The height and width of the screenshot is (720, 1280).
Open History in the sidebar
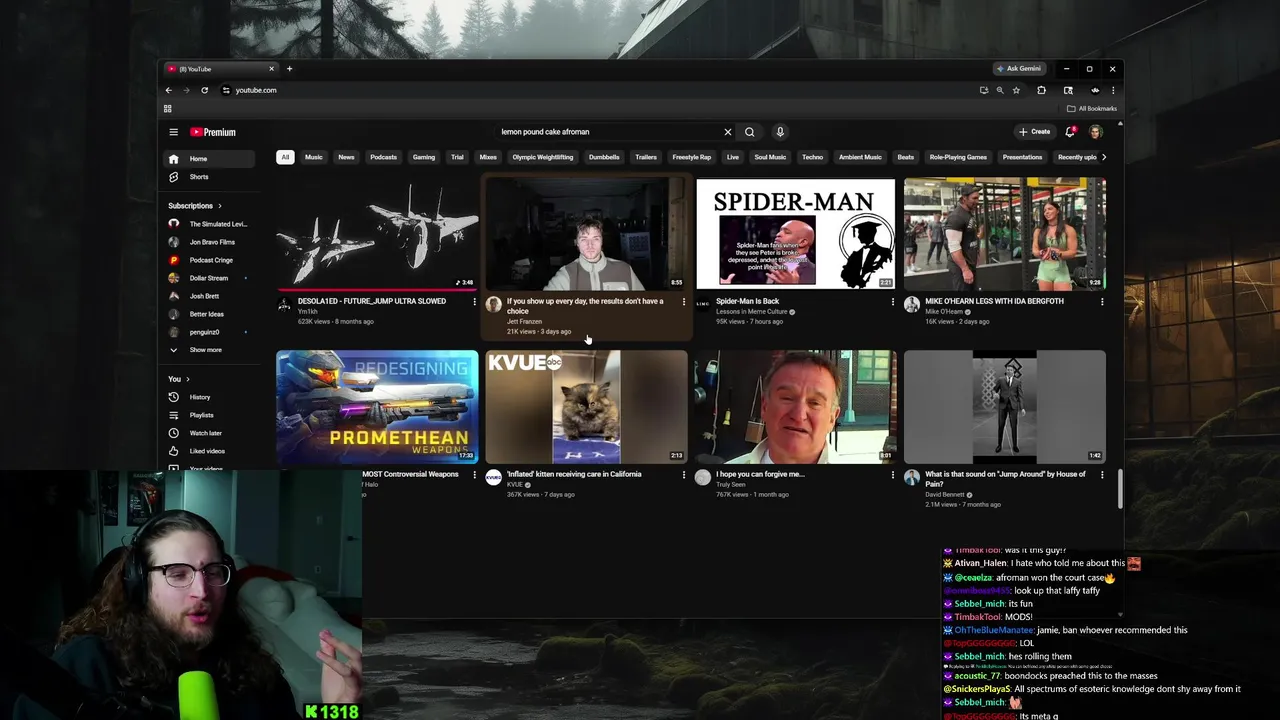point(209,397)
